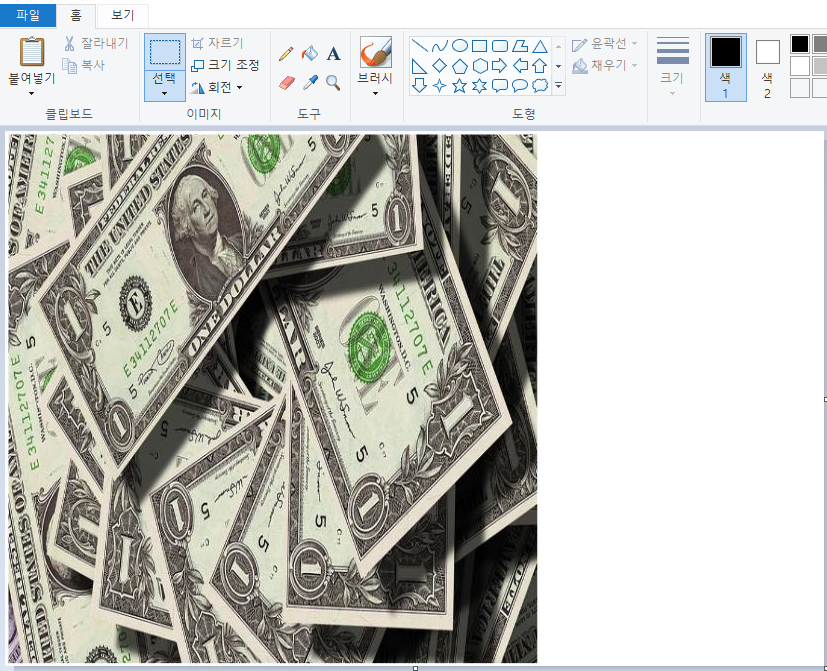Select the Pentagon shape

(x=460, y=66)
